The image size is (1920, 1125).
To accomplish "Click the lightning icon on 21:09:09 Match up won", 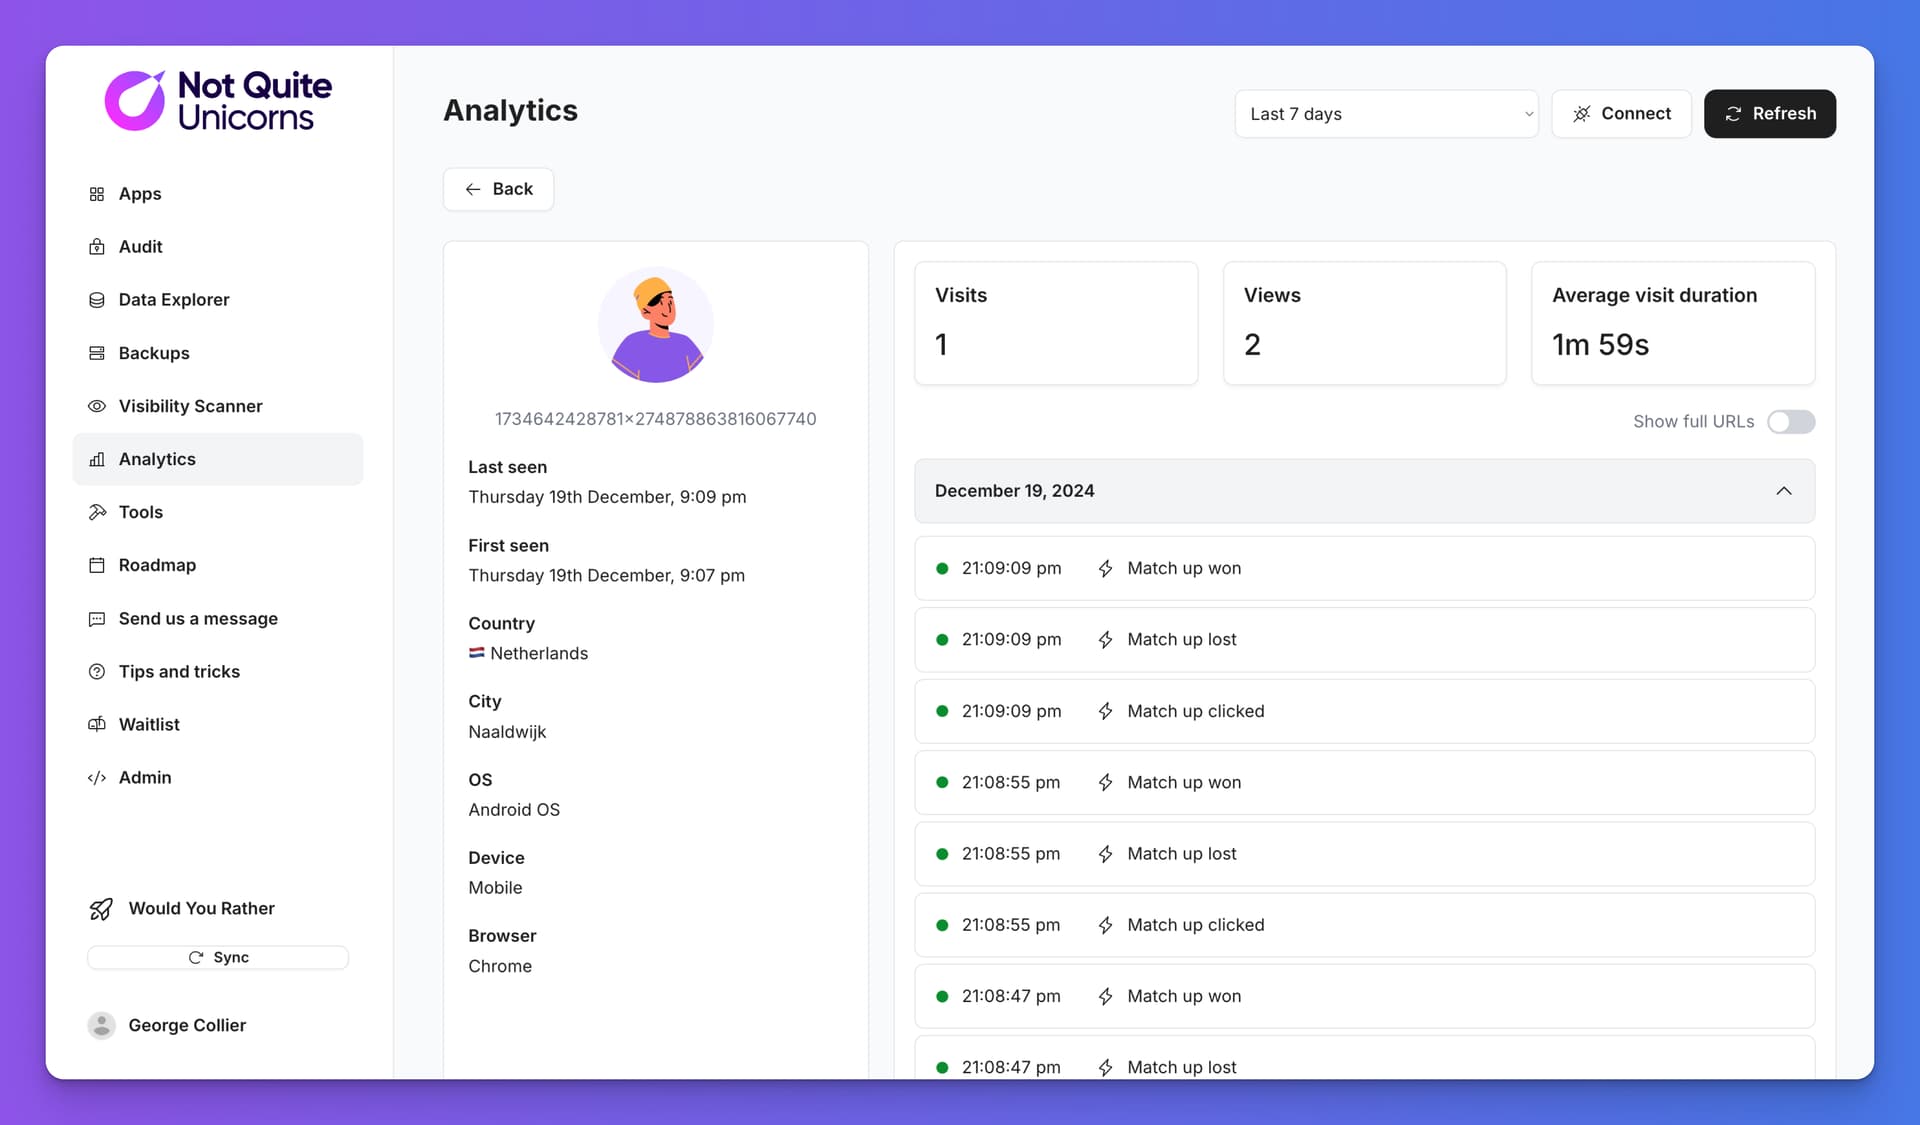I will point(1105,568).
